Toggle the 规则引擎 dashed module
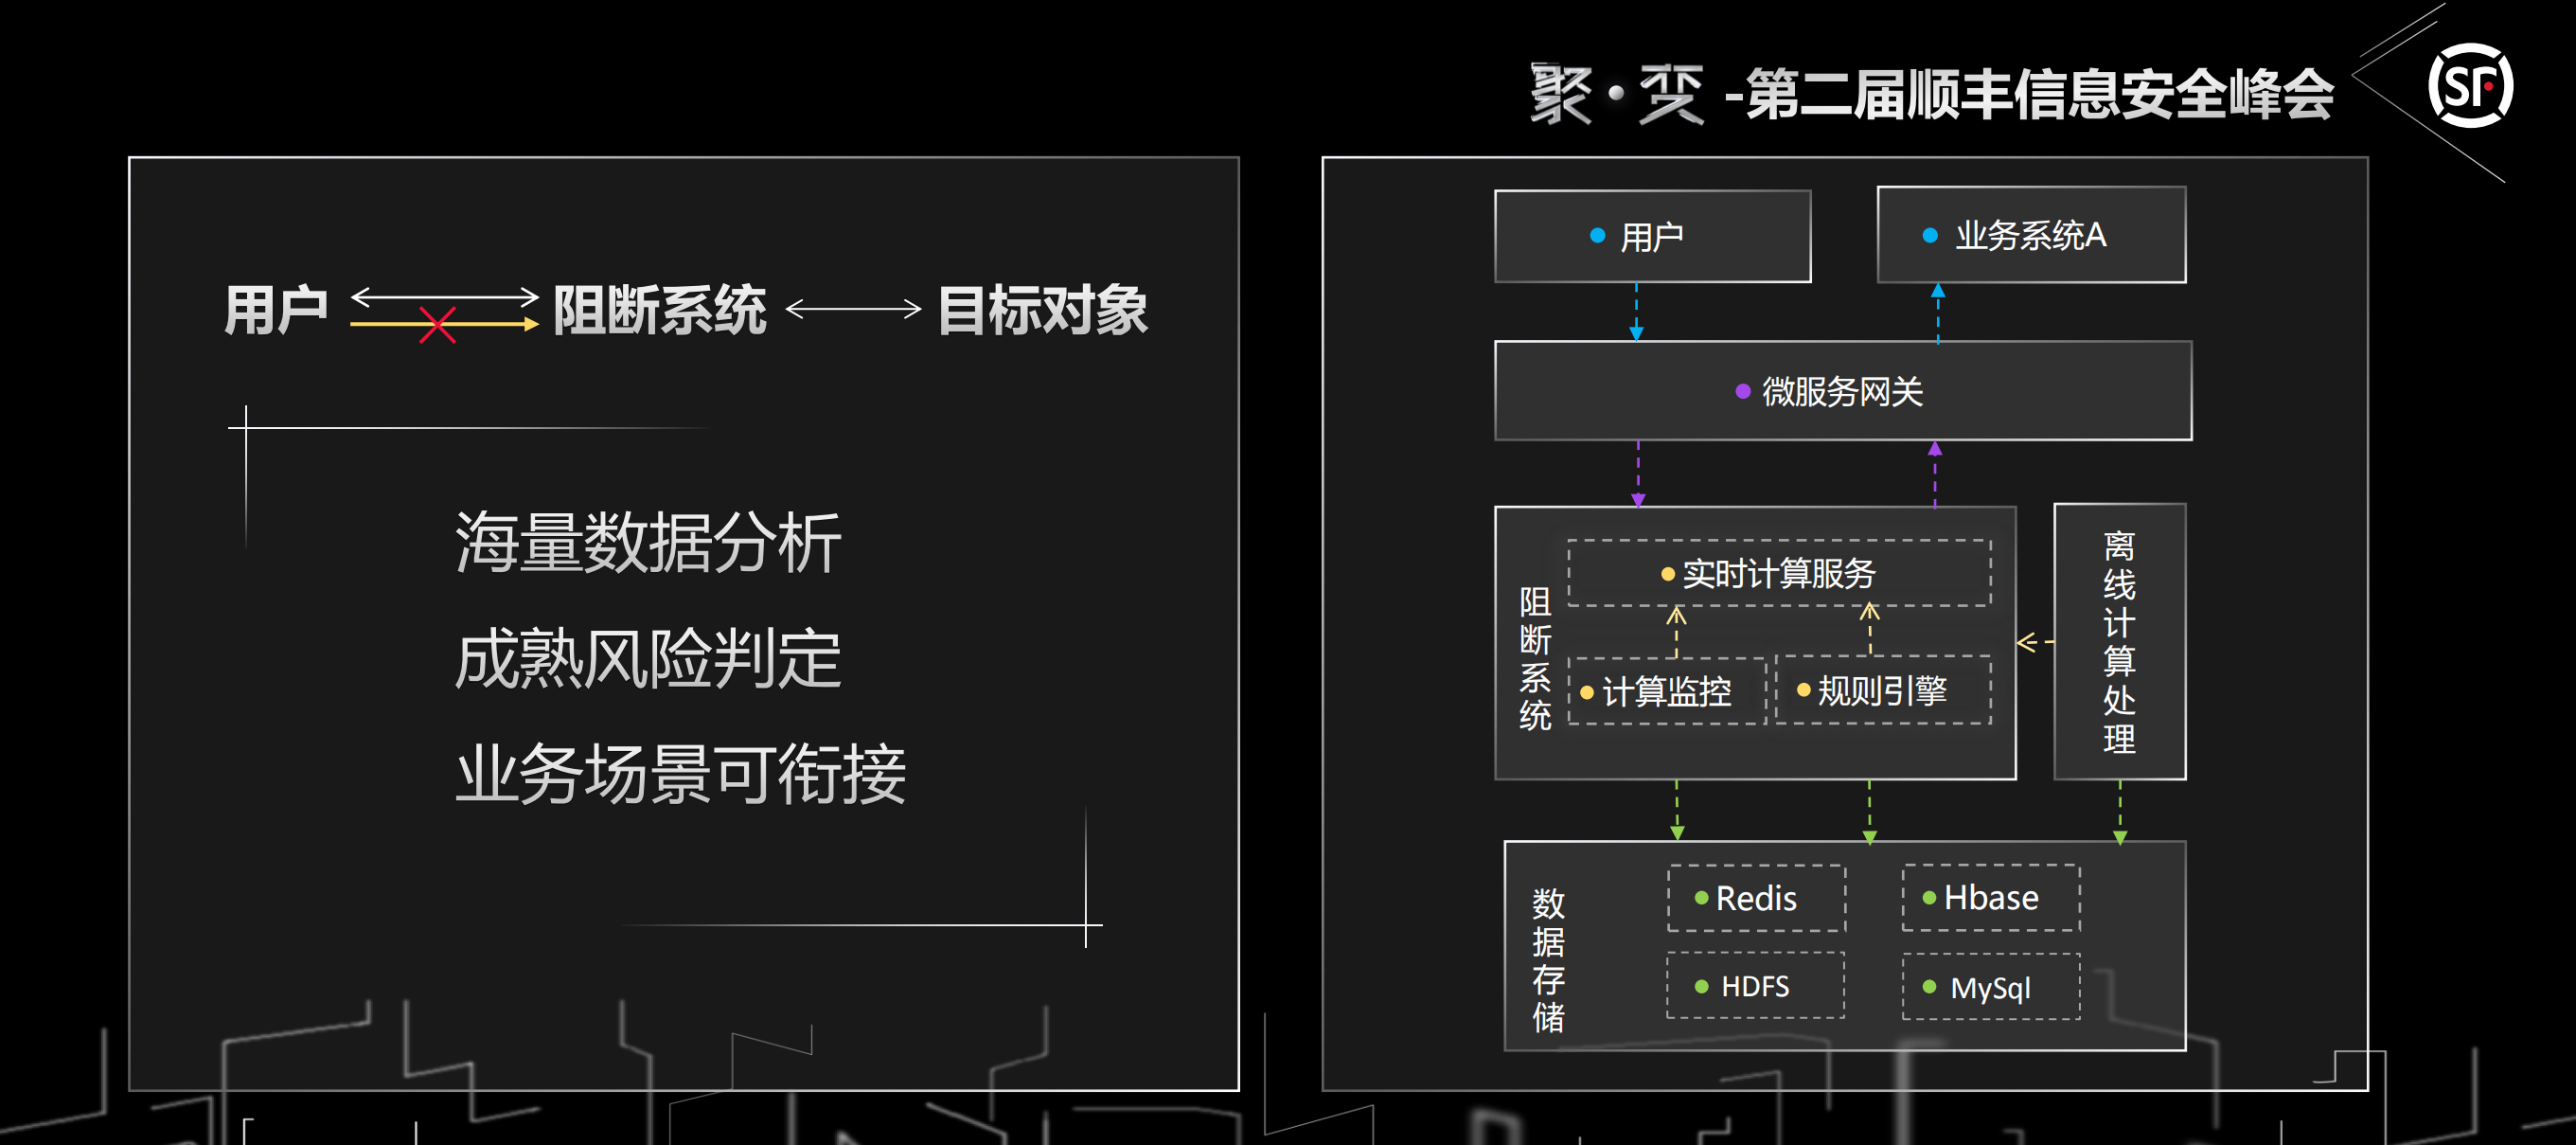The width and height of the screenshot is (2576, 1145). point(1884,690)
